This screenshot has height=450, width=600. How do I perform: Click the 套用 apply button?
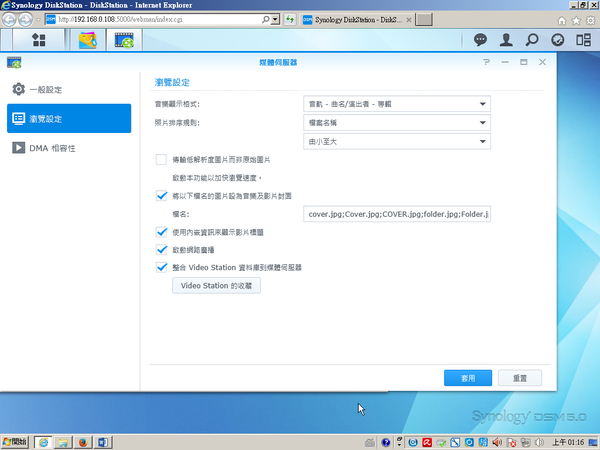[468, 378]
